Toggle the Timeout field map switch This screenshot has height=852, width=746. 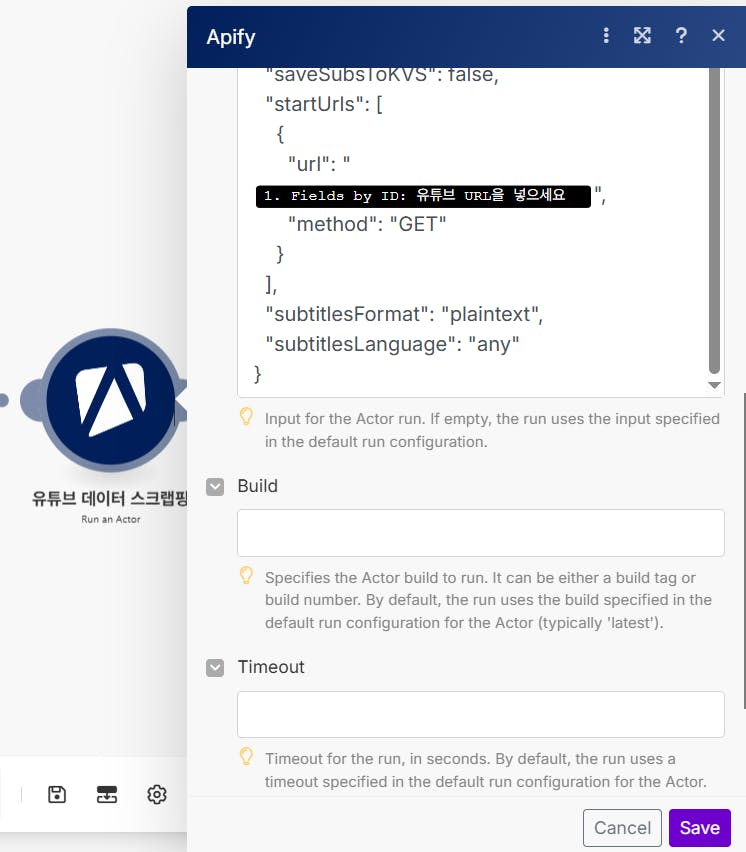point(215,668)
